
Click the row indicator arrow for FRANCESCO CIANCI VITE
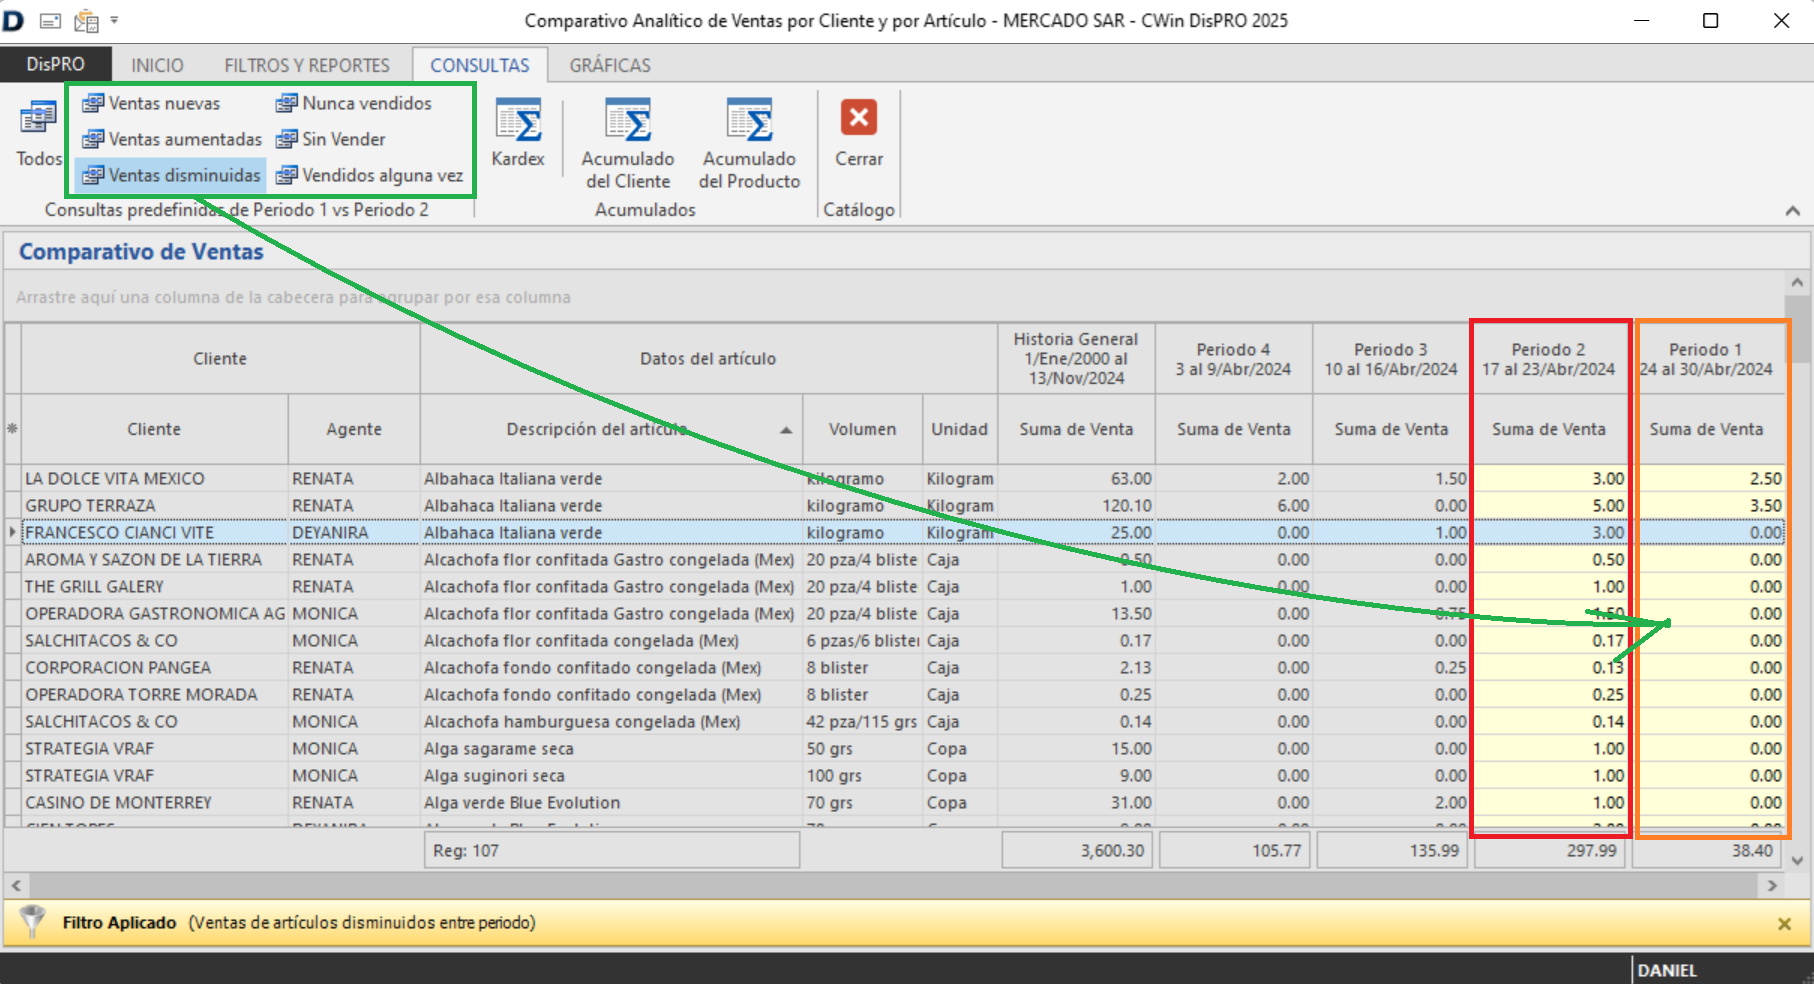pos(12,533)
